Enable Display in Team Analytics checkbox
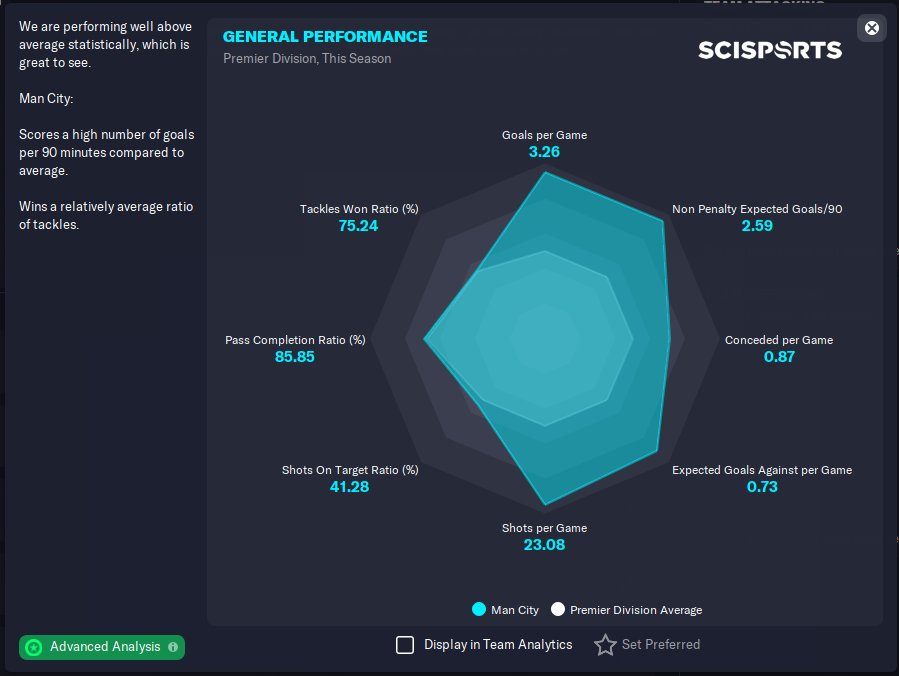 (x=405, y=645)
